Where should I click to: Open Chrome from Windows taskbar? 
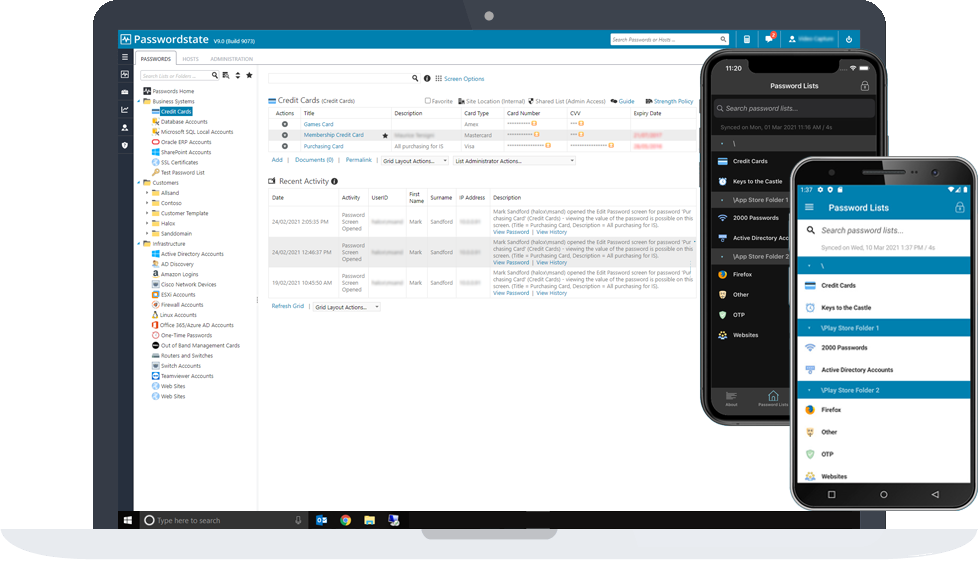point(346,520)
